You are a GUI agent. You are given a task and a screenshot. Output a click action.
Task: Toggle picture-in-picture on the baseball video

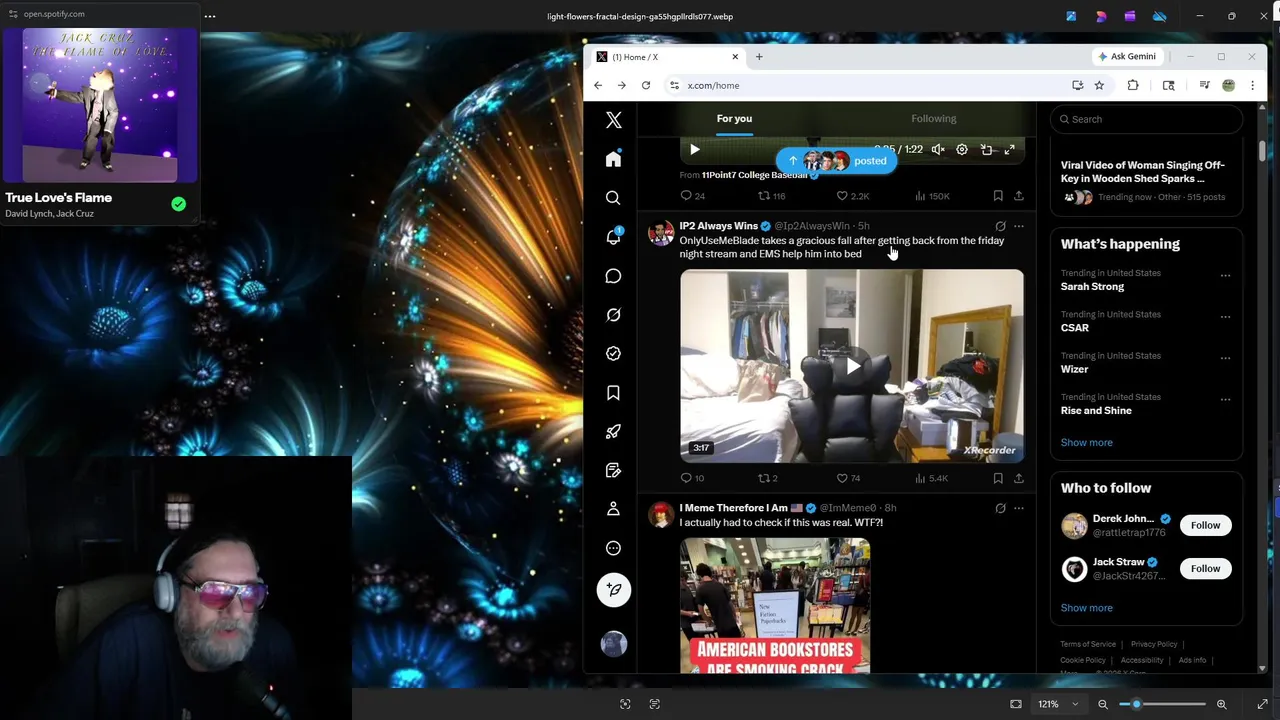pyautogui.click(x=986, y=150)
